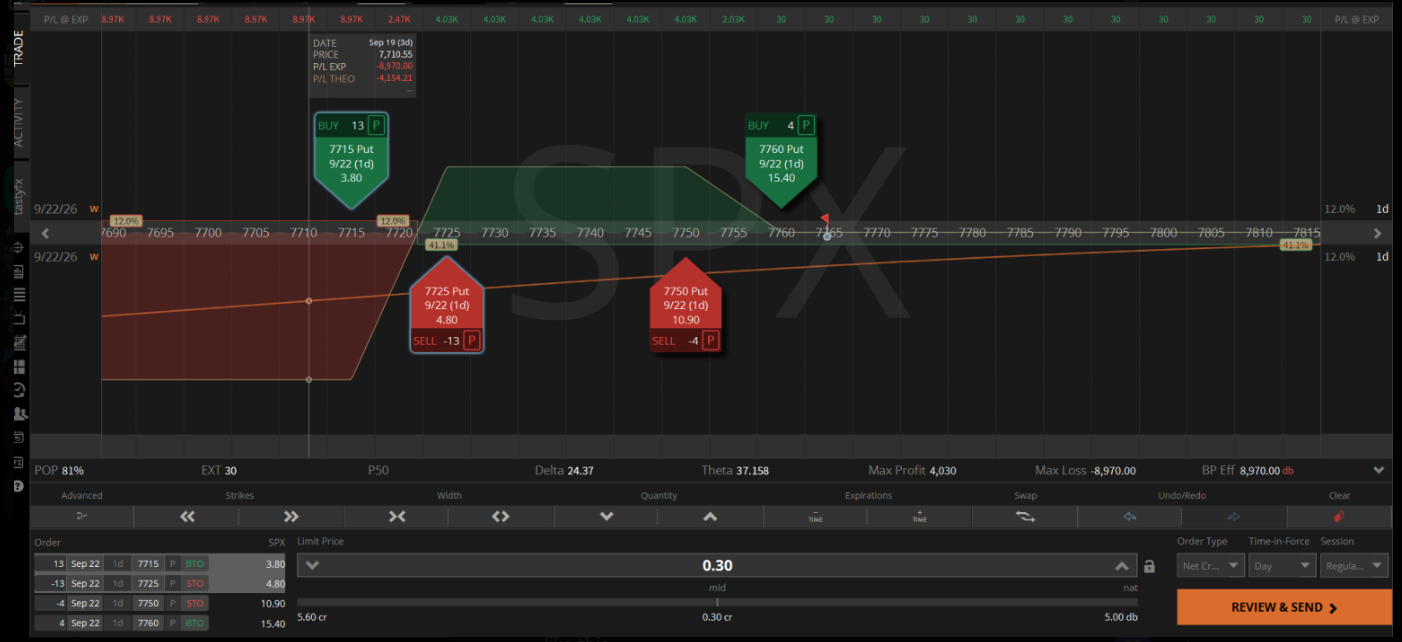Viewport: 1402px width, 642px height.
Task: Change the 7750 strike in the order row
Action: click(x=148, y=603)
